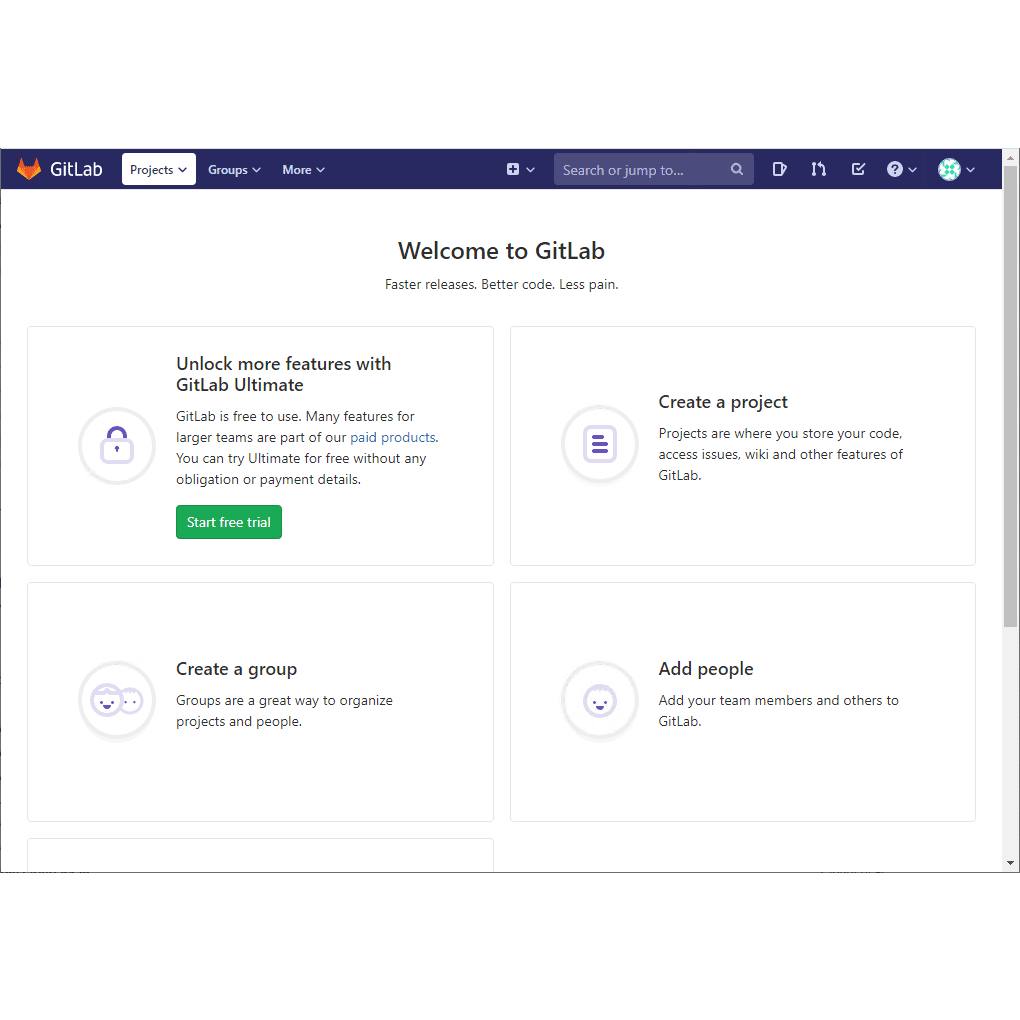The image size is (1020, 1020).
Task: Expand the Groups menu
Action: coord(234,169)
